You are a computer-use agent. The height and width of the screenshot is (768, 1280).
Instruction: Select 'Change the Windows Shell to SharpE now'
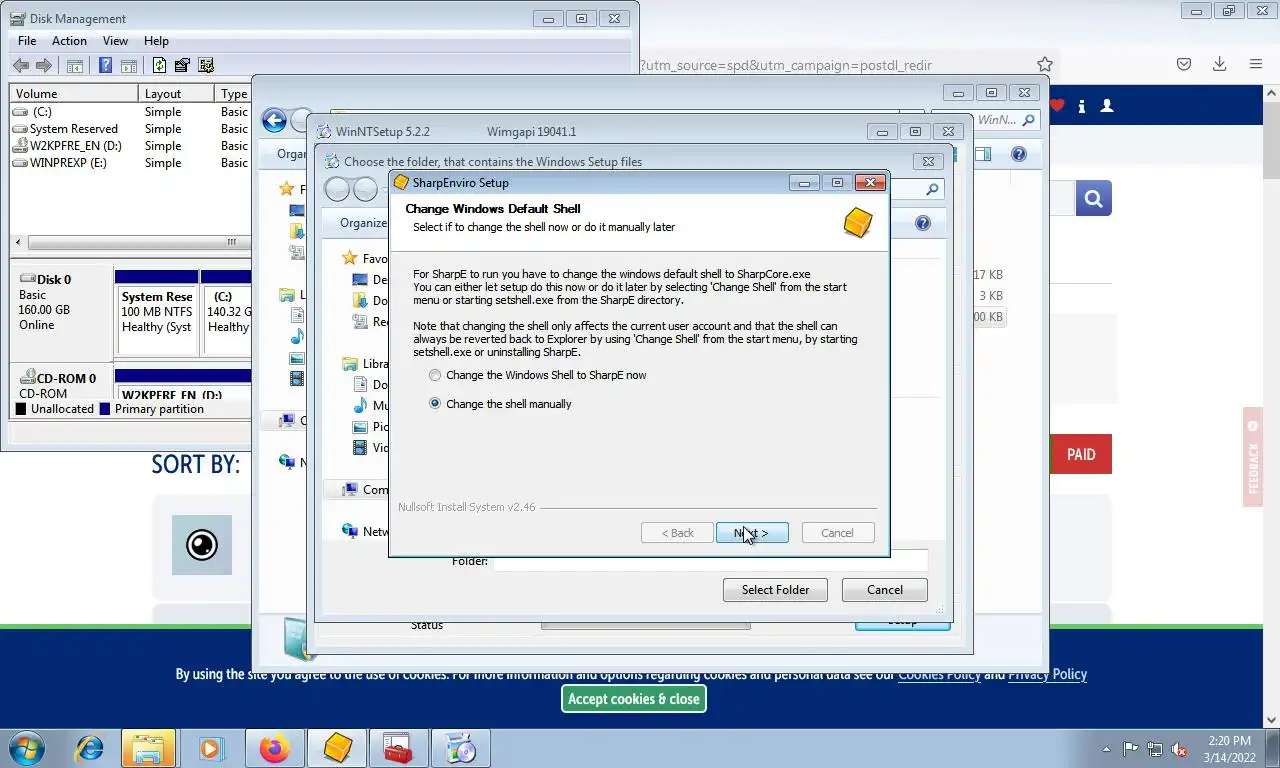(x=538, y=375)
